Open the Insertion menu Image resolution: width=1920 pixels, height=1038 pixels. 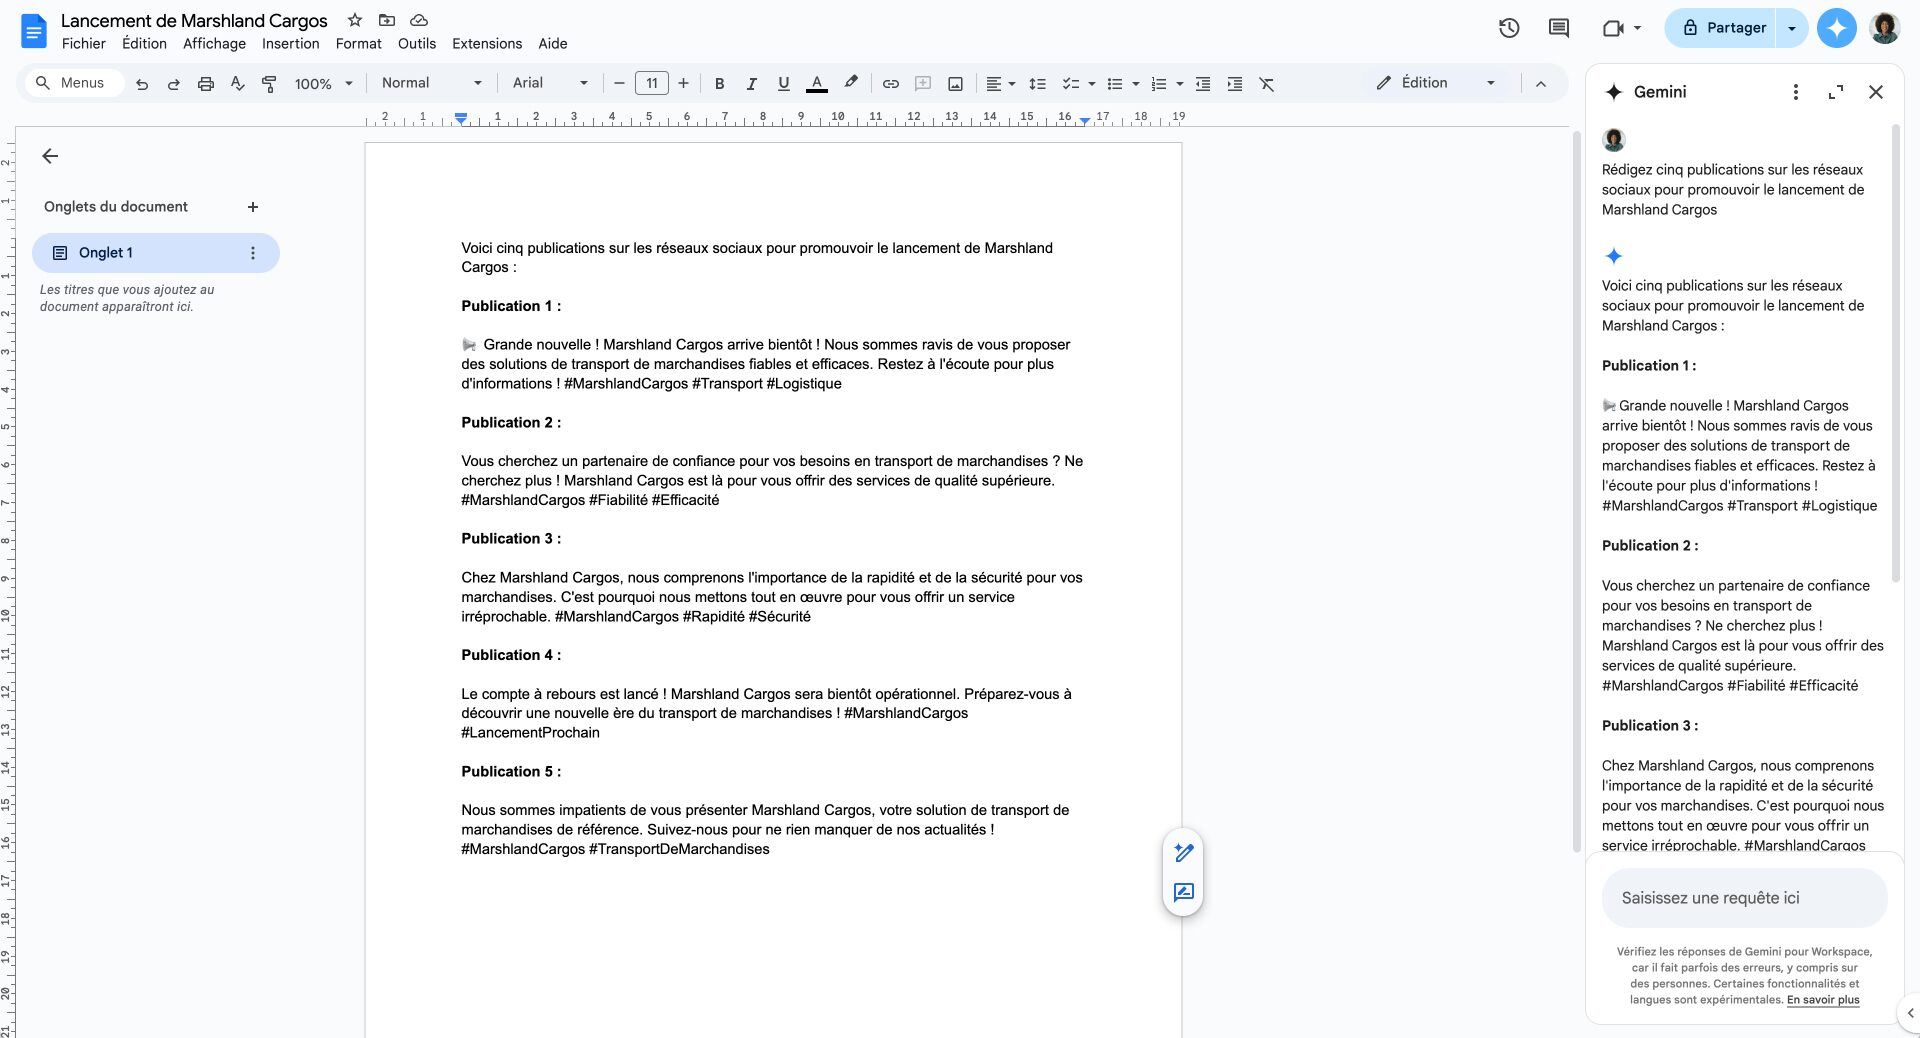point(291,44)
